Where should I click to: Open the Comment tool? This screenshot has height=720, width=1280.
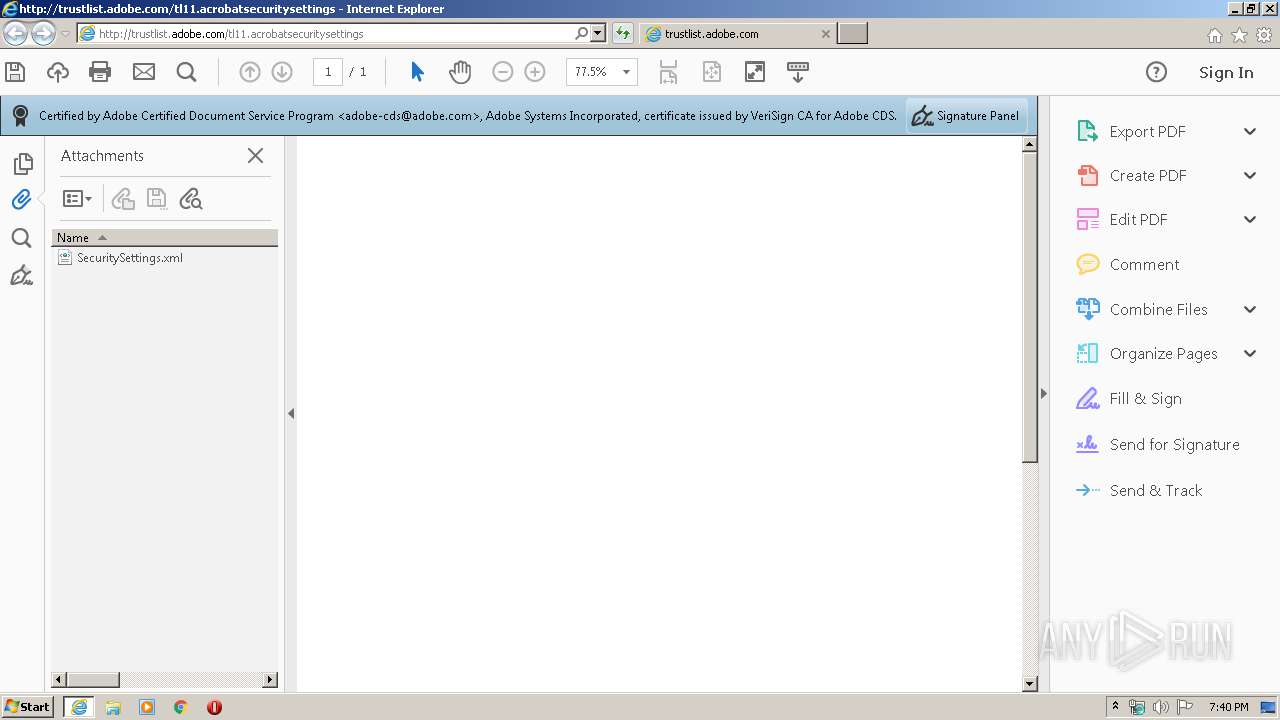pyautogui.click(x=1144, y=264)
